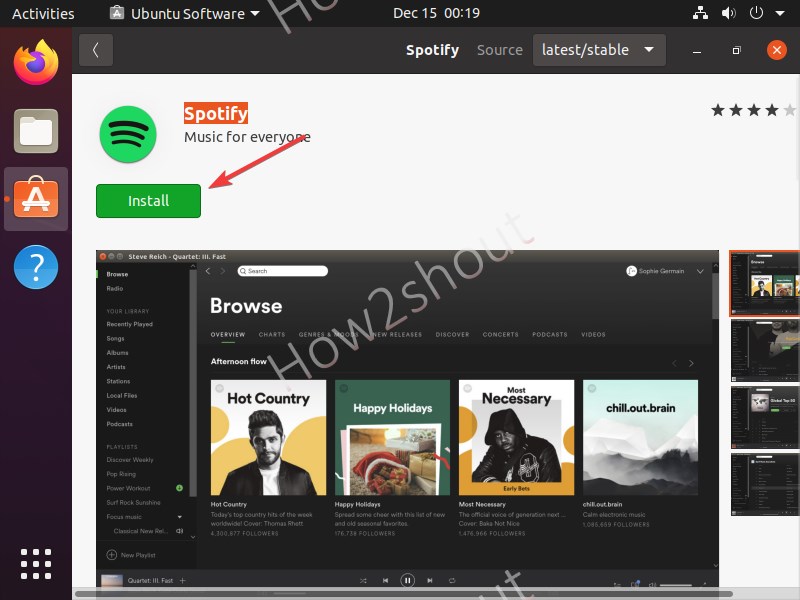This screenshot has width=800, height=600.
Task: Select the highlighted Browse screenshot thumbnail
Action: [x=765, y=283]
